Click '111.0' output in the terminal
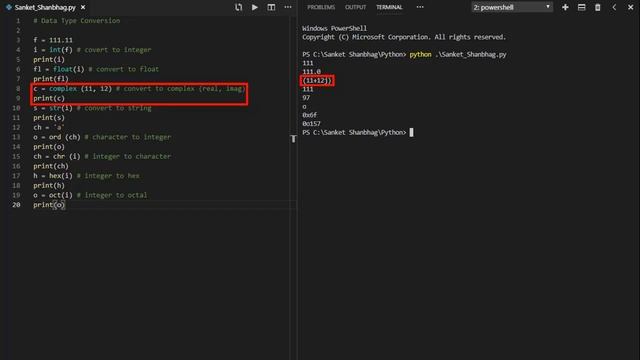This screenshot has height=360, width=640. 311,72
